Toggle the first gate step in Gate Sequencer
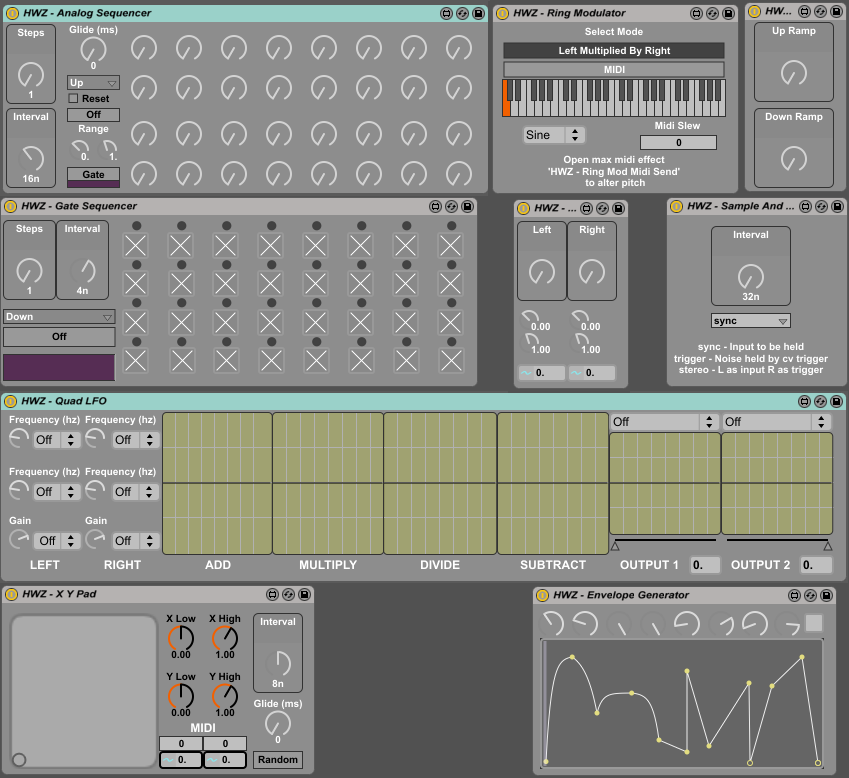This screenshot has height=778, width=849. tap(135, 245)
